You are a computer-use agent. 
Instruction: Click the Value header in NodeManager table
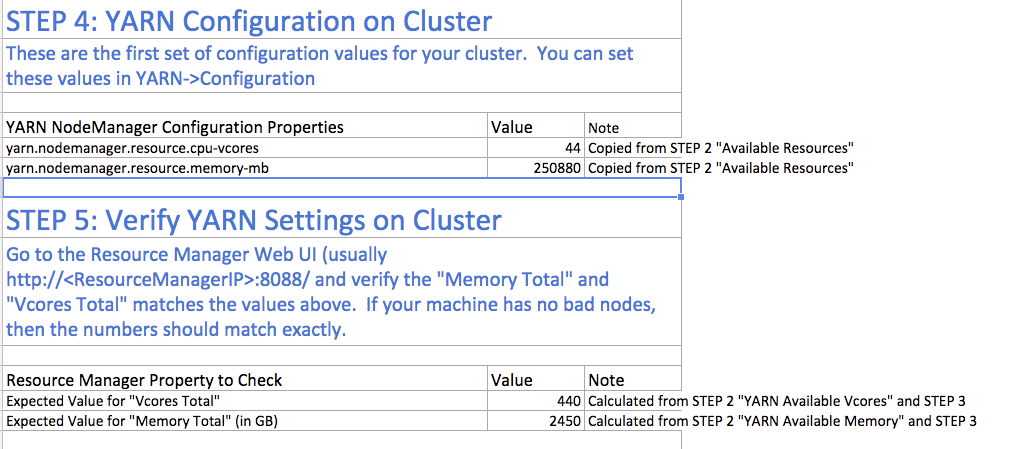[512, 127]
